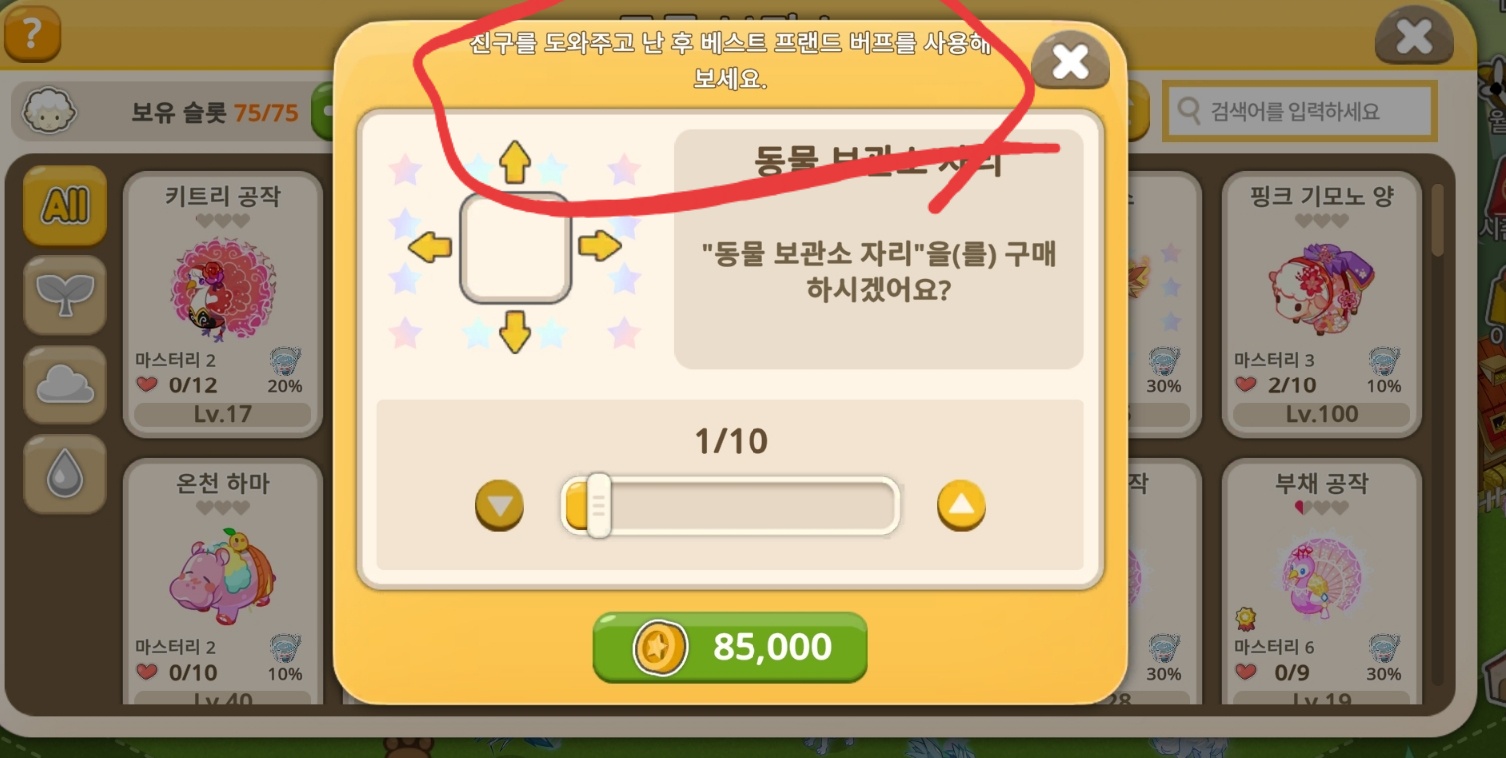This screenshot has height=758, width=1506.
Task: Click the up arrow on storage diagram
Action: click(x=514, y=161)
